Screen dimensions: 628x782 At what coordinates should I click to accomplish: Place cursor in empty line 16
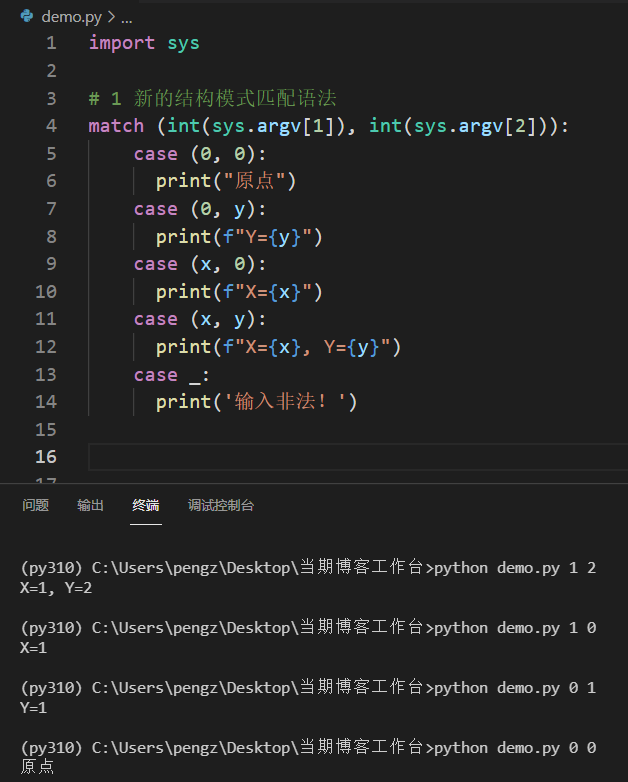[x=358, y=457]
